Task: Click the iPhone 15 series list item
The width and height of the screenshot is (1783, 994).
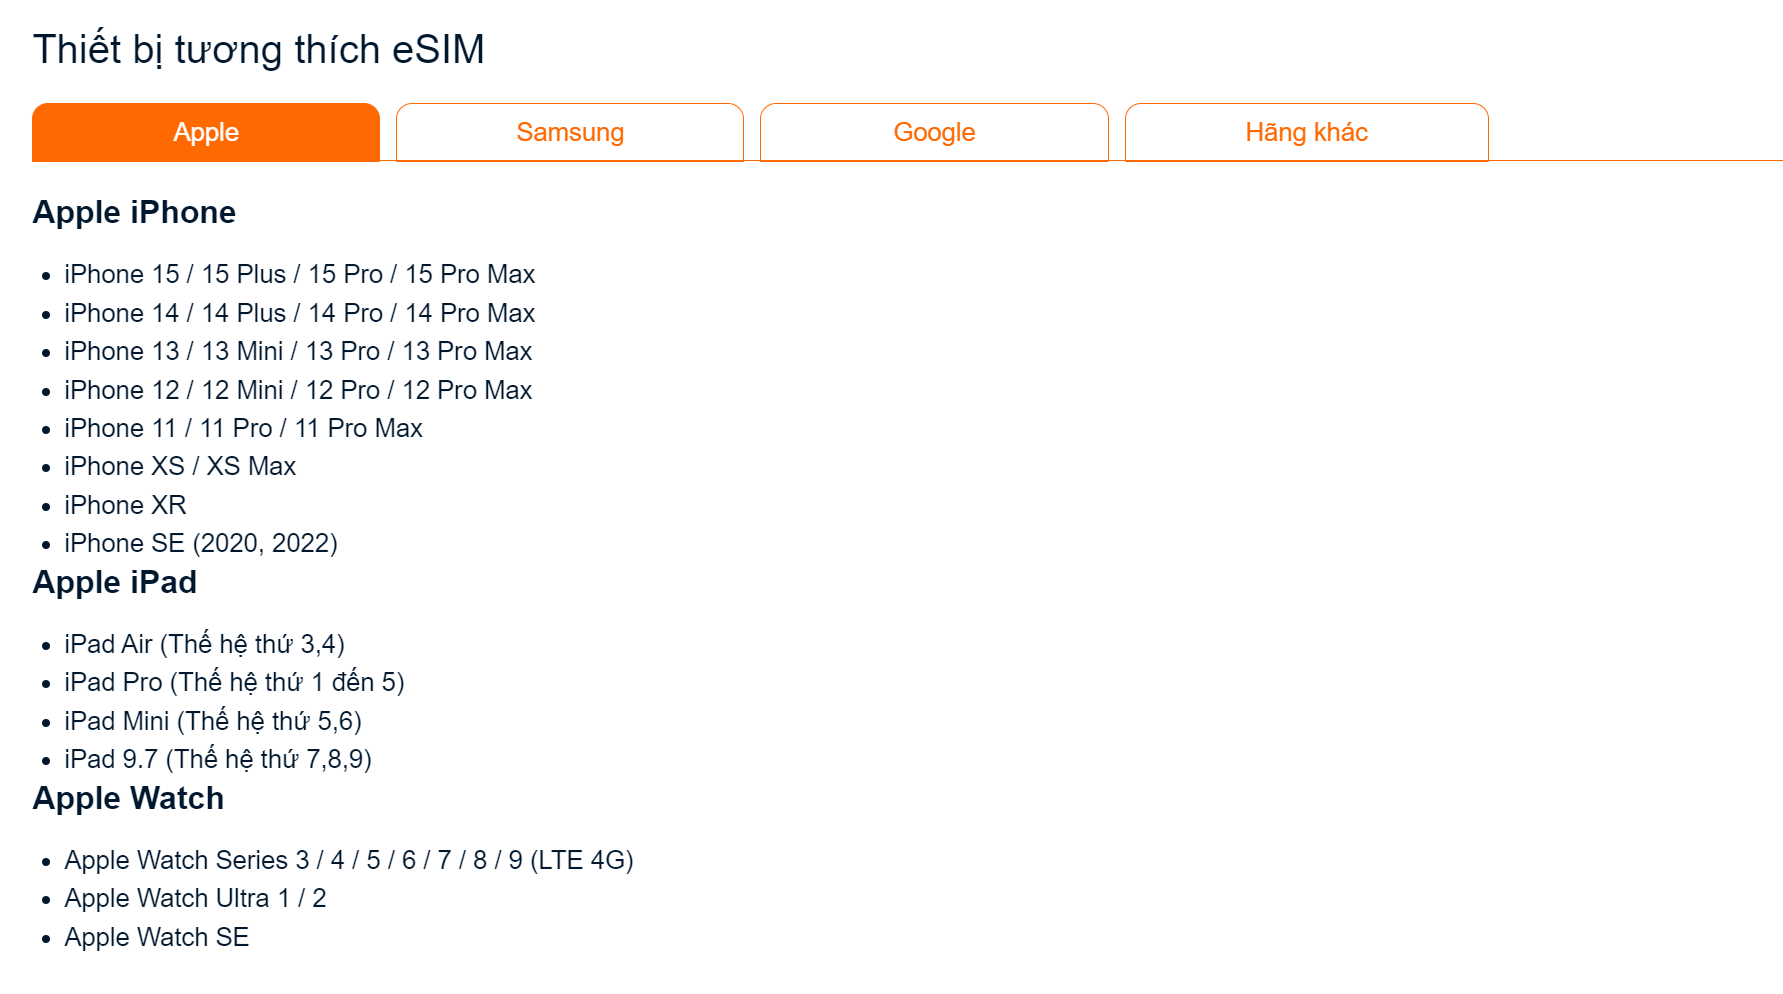Action: point(299,274)
